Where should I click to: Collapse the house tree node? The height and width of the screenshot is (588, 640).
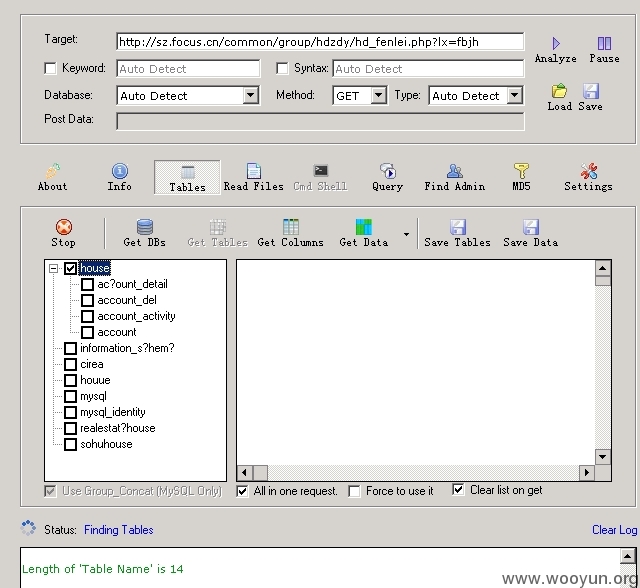pos(53,268)
